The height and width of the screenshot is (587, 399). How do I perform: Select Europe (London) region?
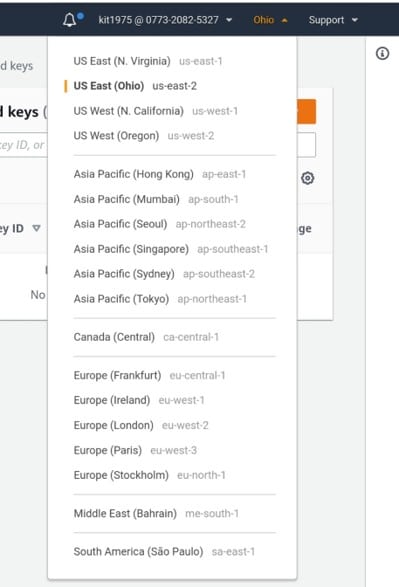coord(141,425)
